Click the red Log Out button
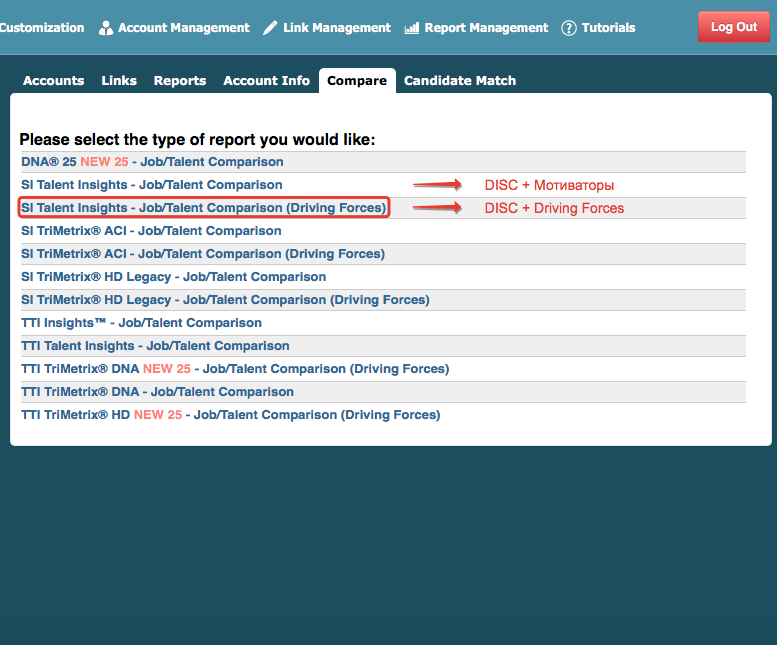The image size is (777, 645). click(x=733, y=27)
